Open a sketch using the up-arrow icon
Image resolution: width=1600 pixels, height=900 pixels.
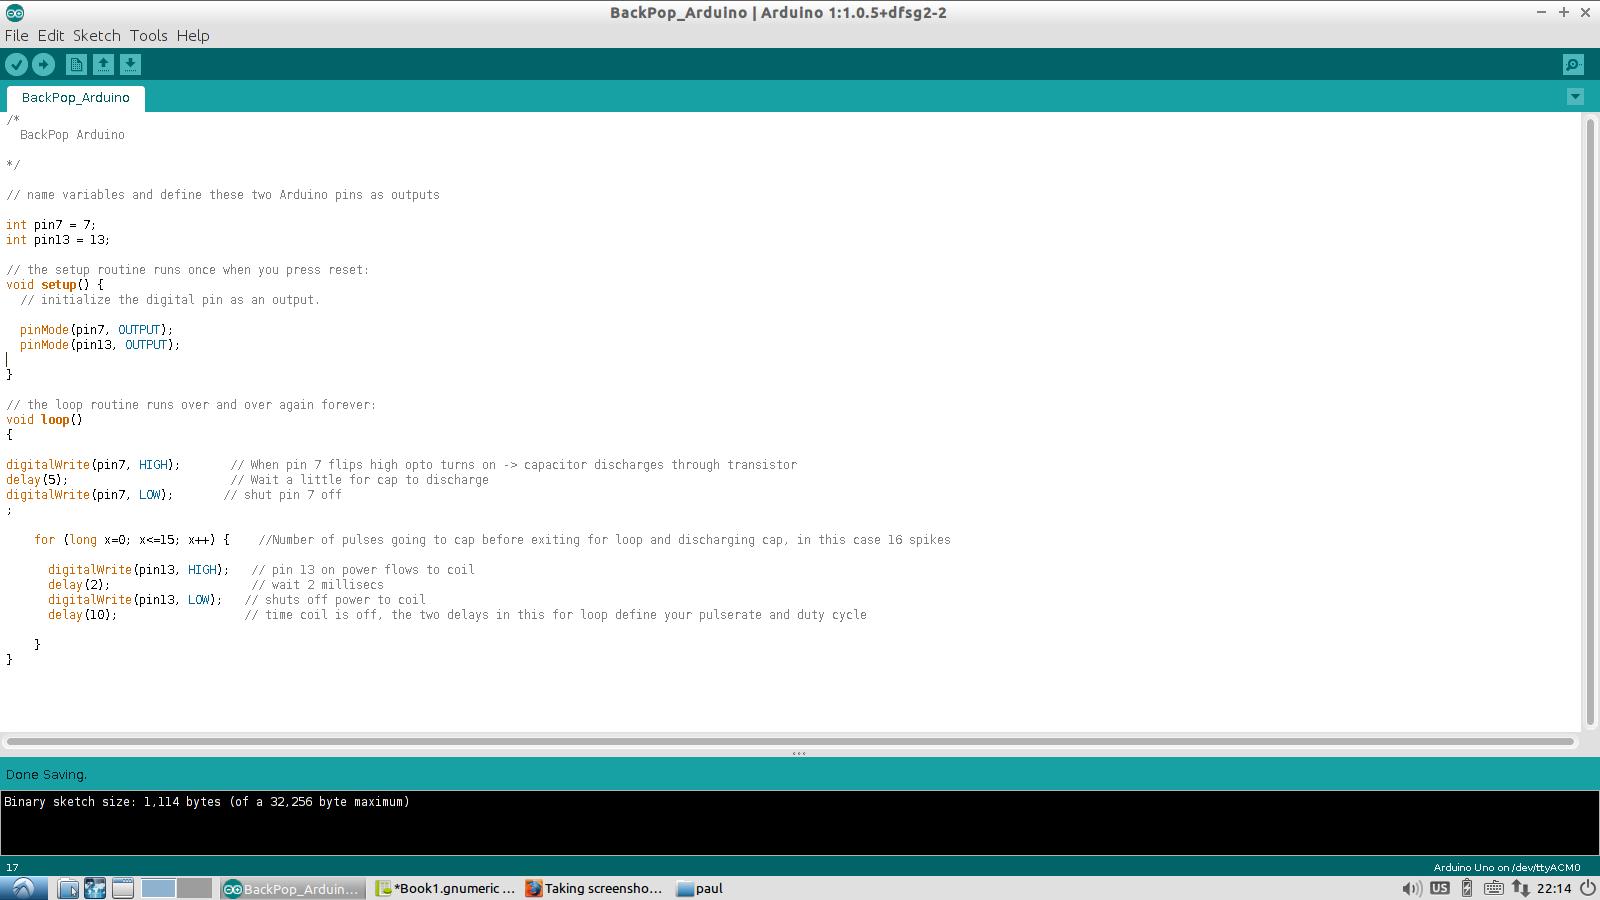(103, 65)
